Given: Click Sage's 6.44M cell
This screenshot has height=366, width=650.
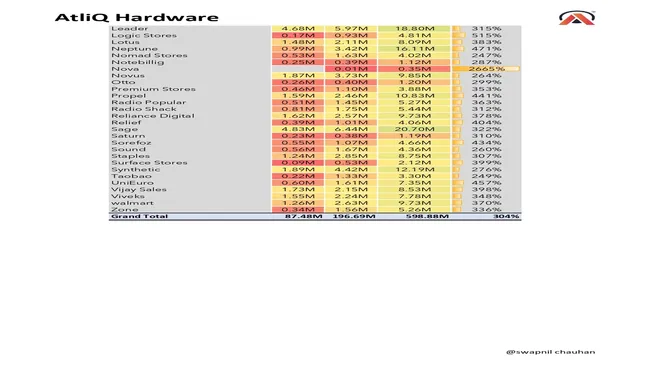Looking at the screenshot, I should (351, 129).
